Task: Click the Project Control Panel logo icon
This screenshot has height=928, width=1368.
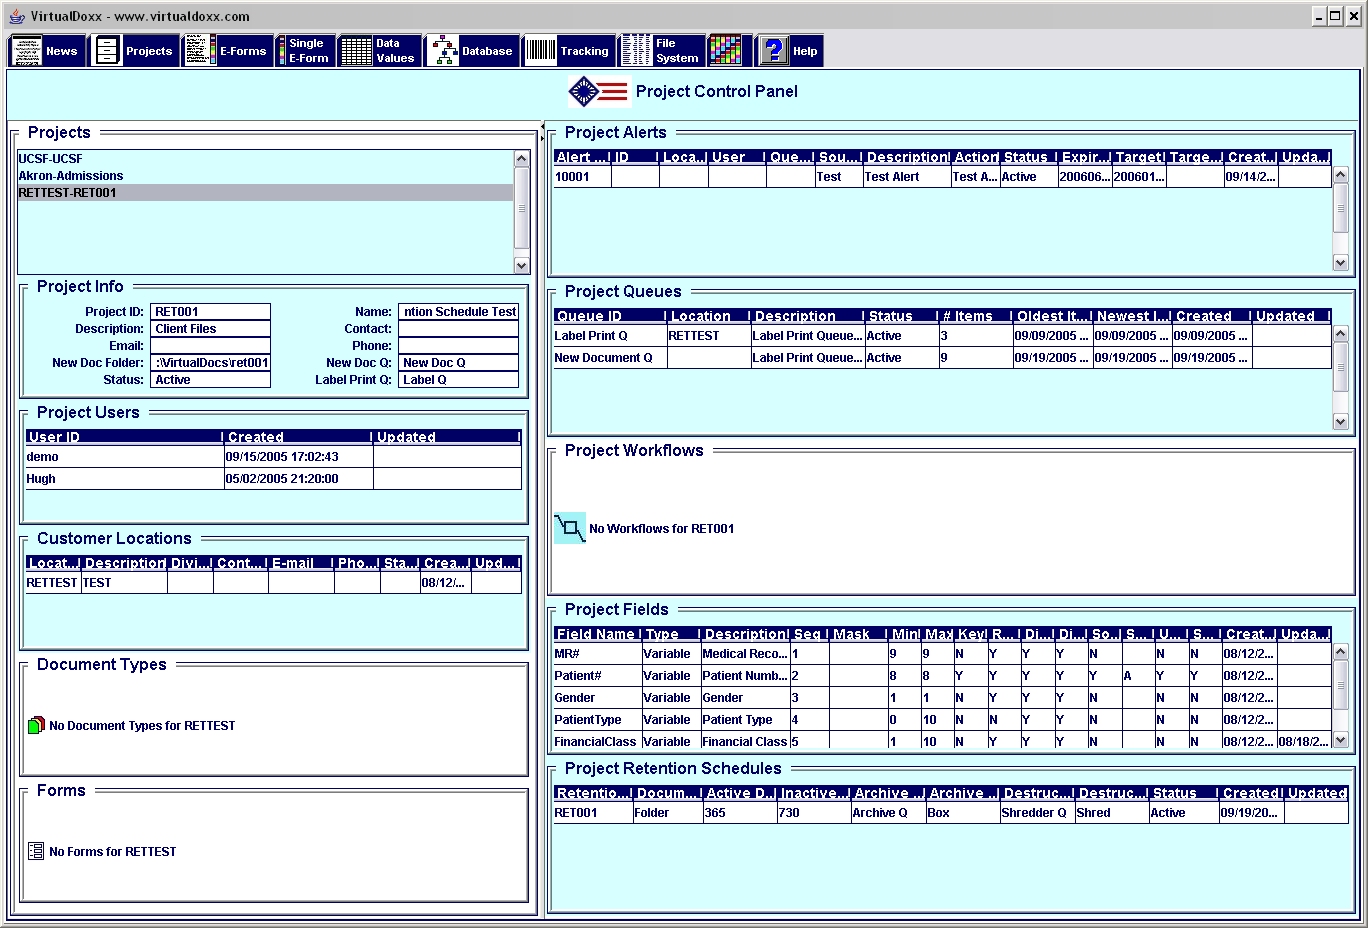Action: 599,91
